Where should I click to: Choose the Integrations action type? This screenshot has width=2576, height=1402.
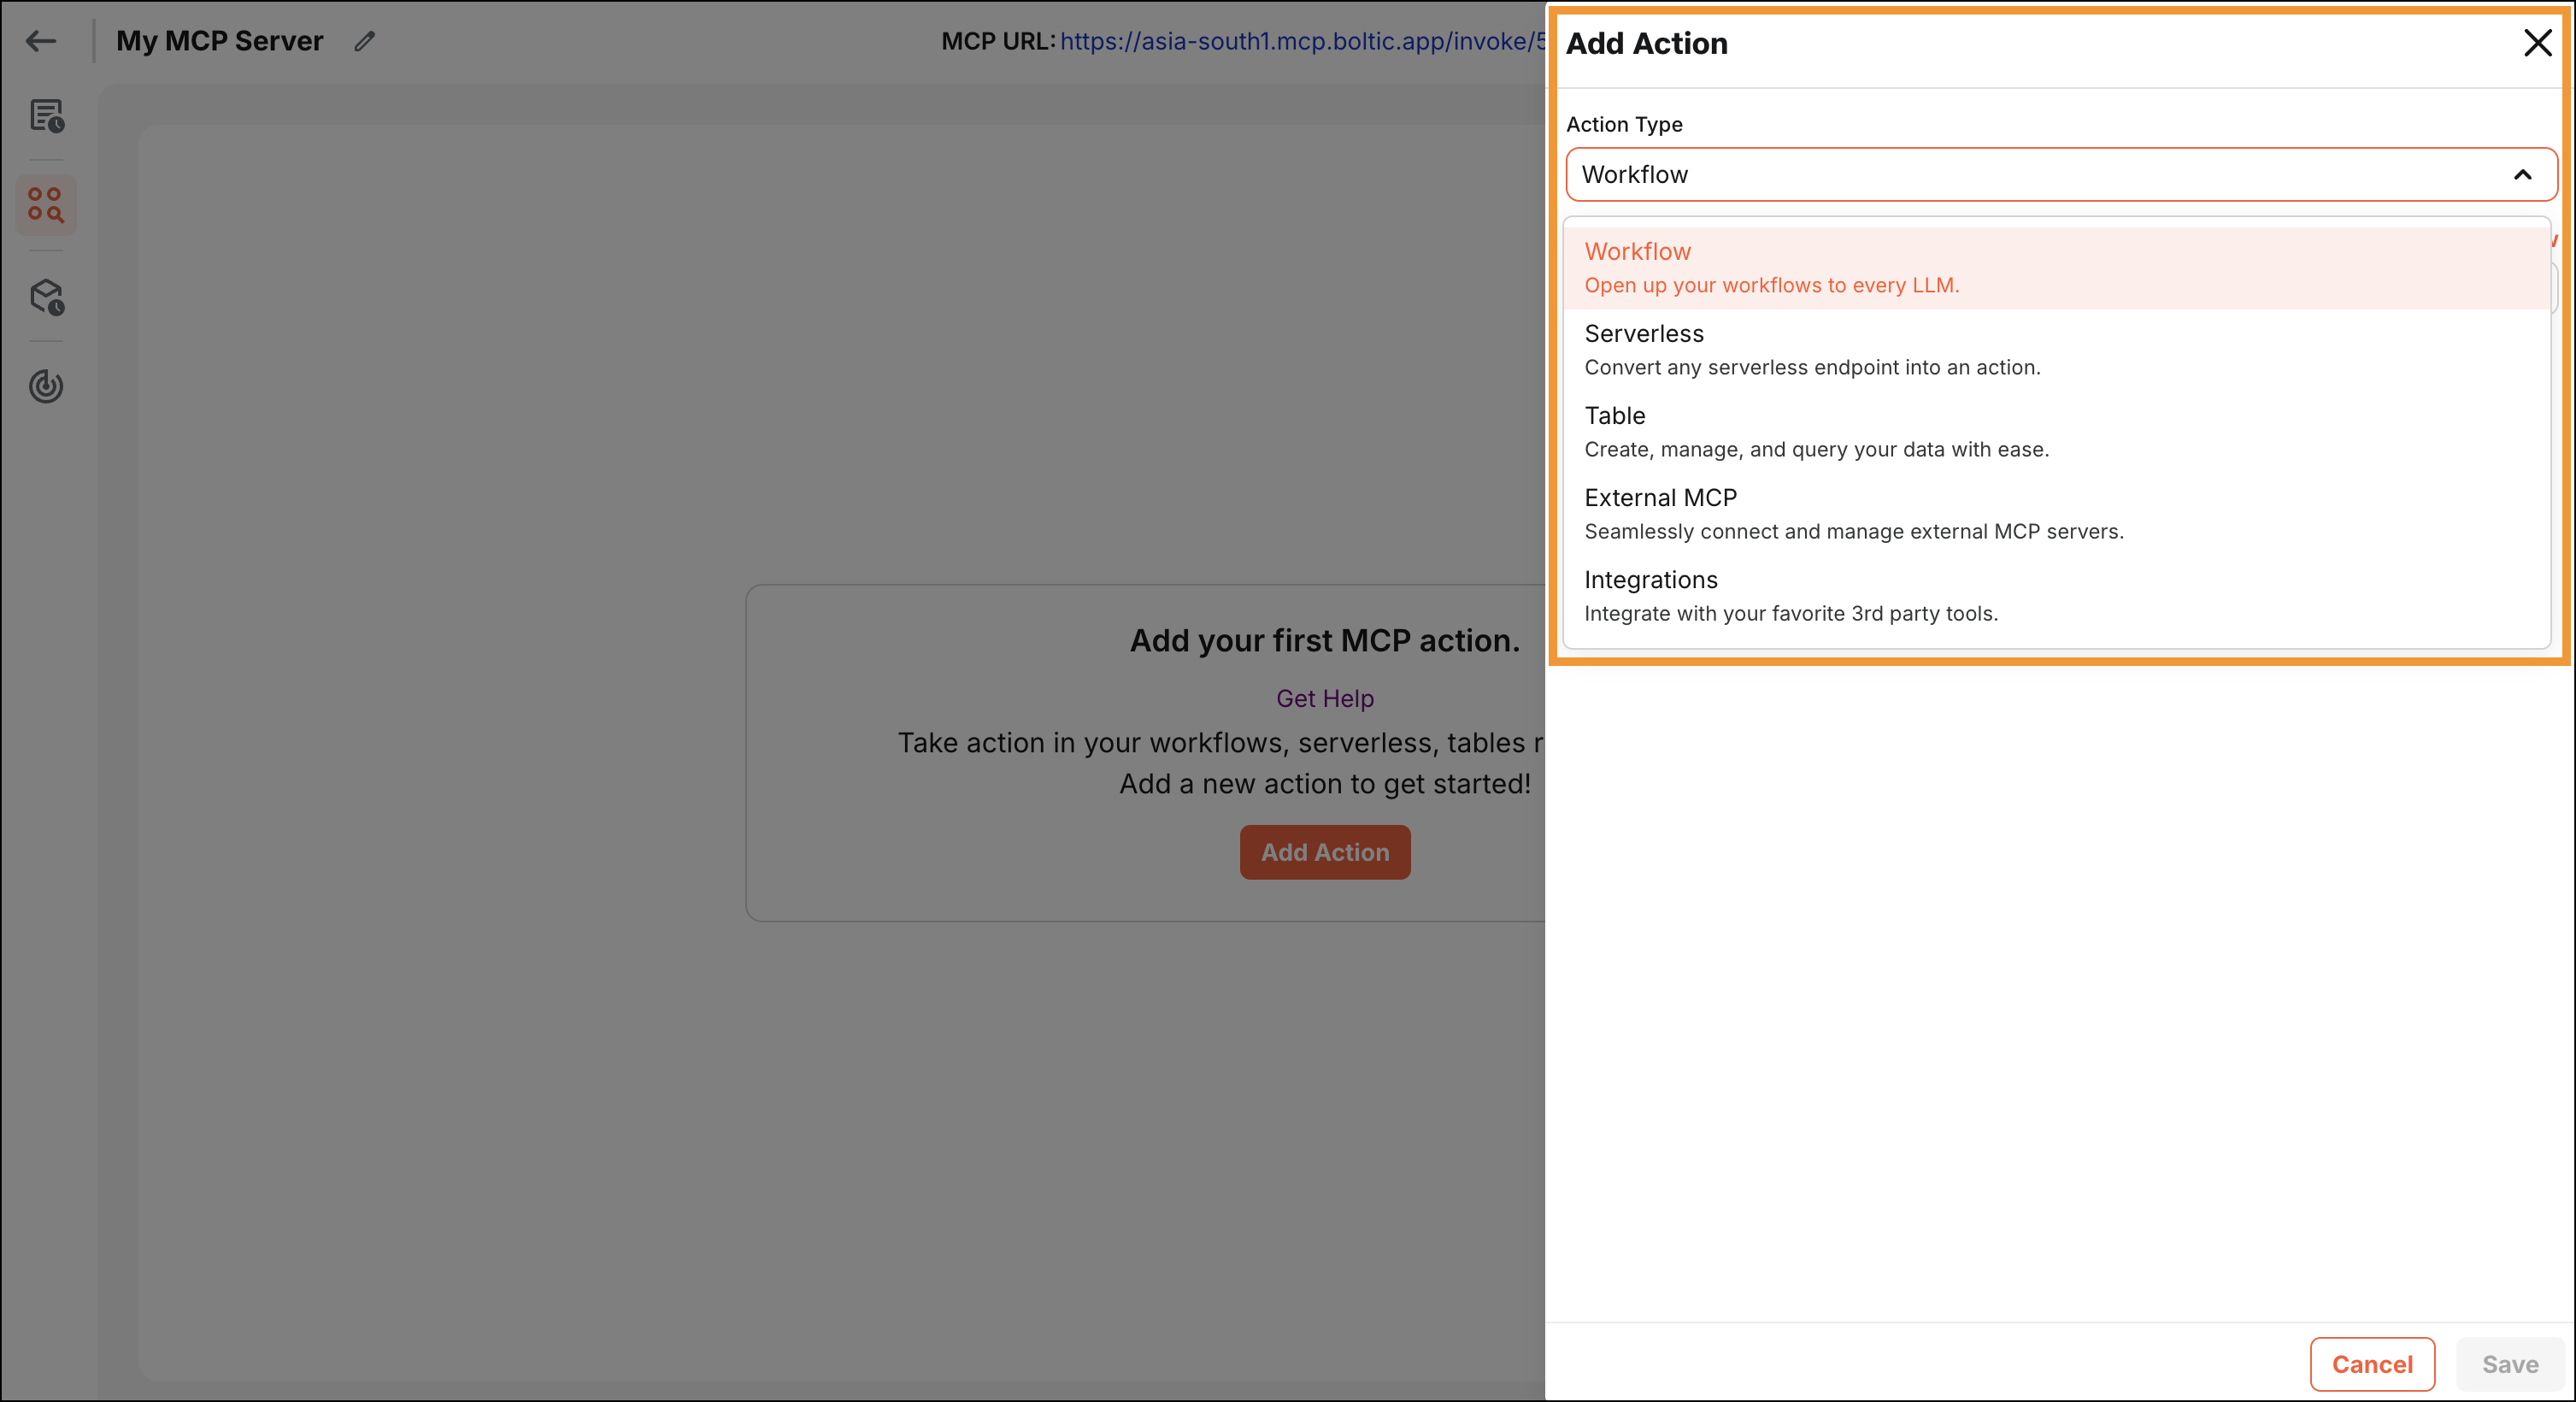[2057, 596]
